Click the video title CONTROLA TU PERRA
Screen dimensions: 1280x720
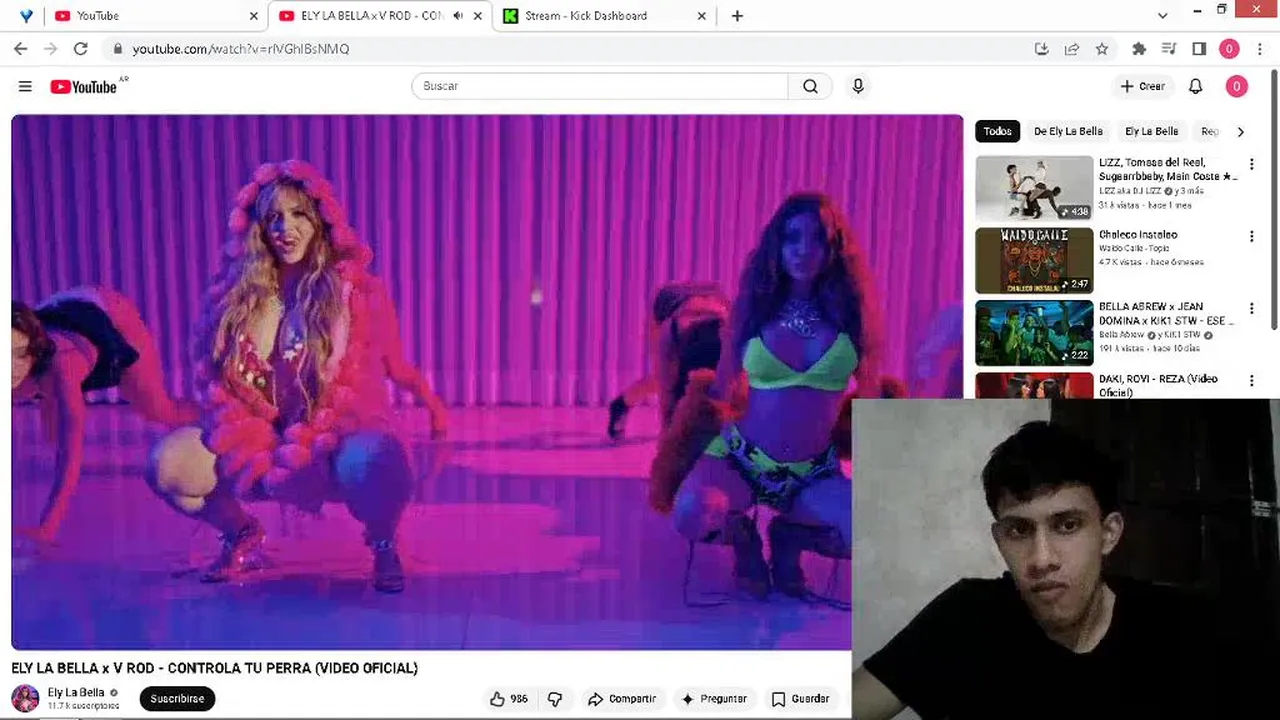click(x=214, y=668)
